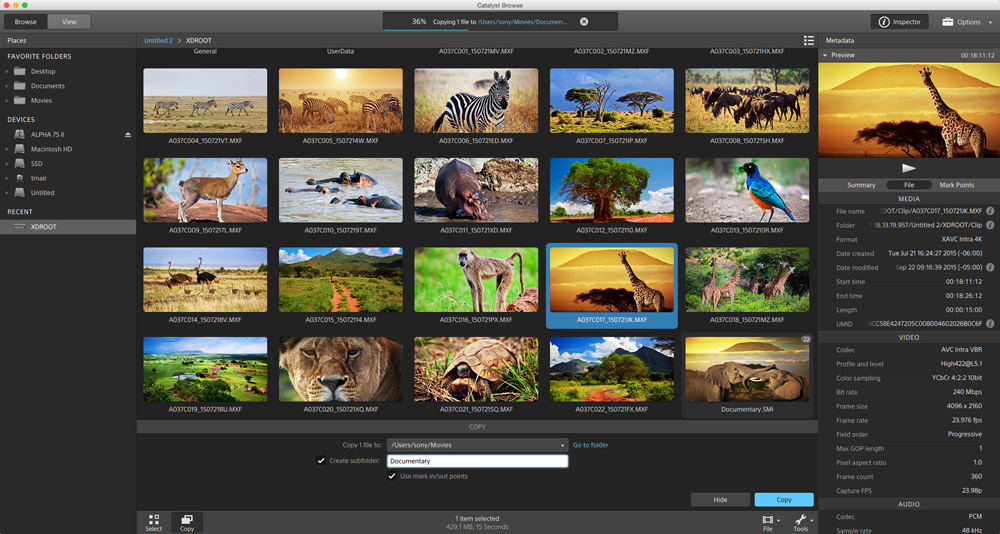
Task: Eject the ALPHA 7S II device
Action: (128, 135)
